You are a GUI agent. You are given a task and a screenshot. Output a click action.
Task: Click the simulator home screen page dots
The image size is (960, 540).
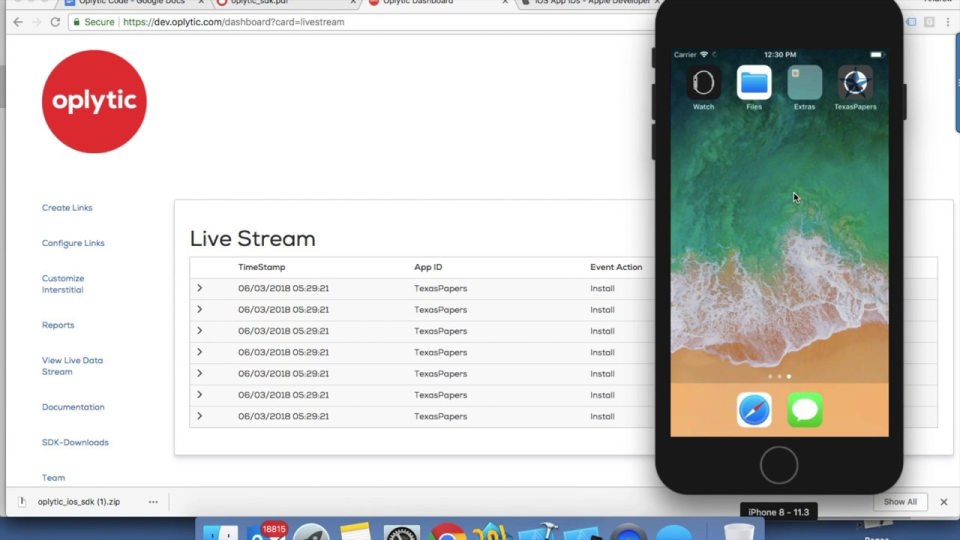779,377
